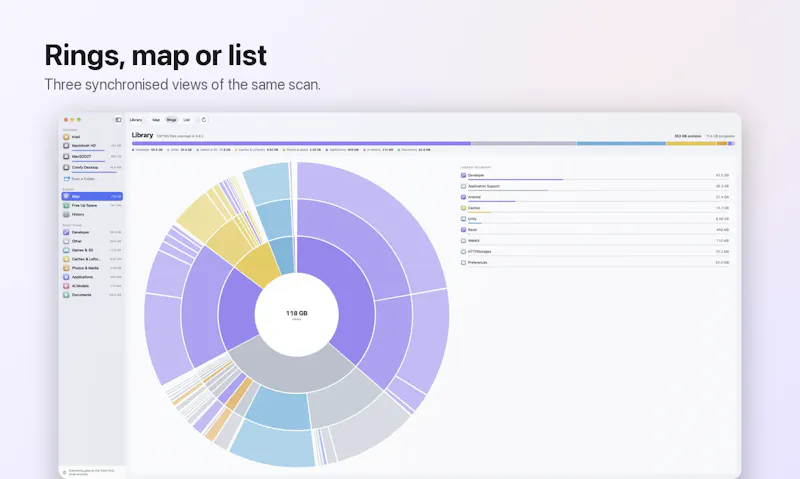This screenshot has height=479, width=800.
Task: Switch to the Map view tab
Action: tap(156, 120)
